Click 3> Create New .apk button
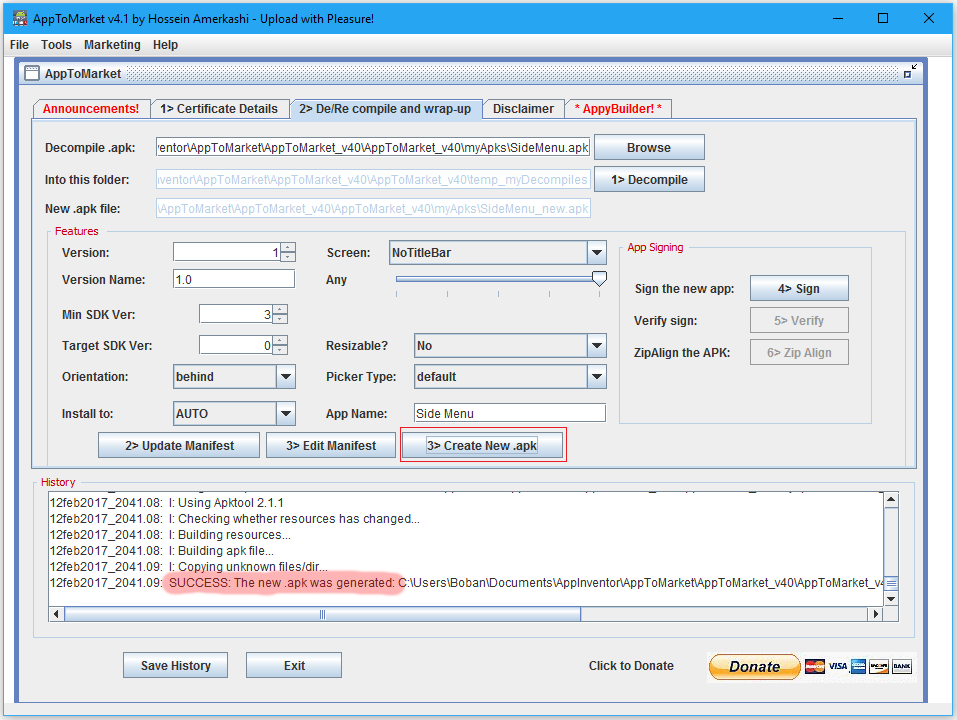This screenshot has height=720, width=957. tap(482, 445)
